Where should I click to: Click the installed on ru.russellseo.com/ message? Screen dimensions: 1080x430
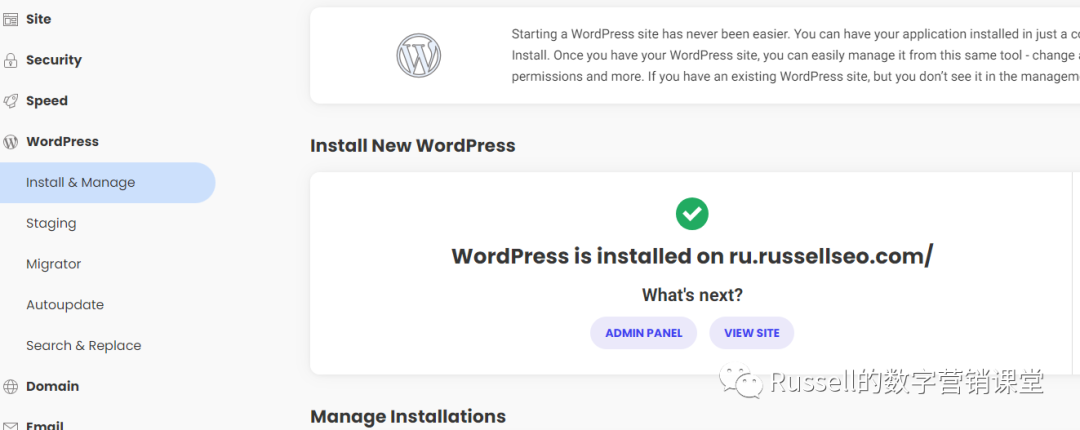[x=691, y=256]
